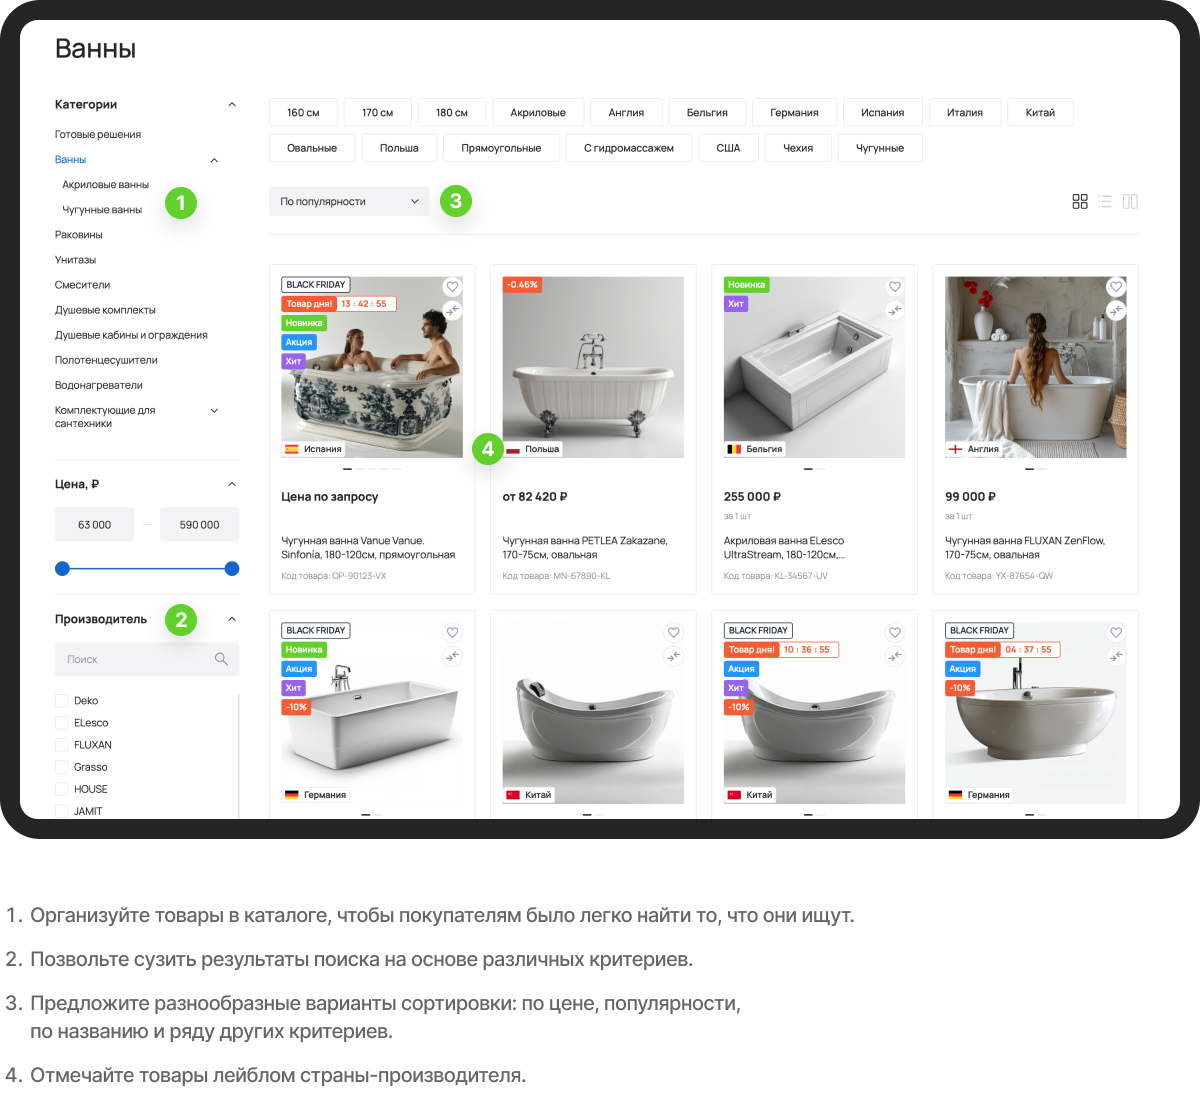
Task: Add Vanue Sinfonia bathtub to favorites
Action: pyautogui.click(x=452, y=287)
